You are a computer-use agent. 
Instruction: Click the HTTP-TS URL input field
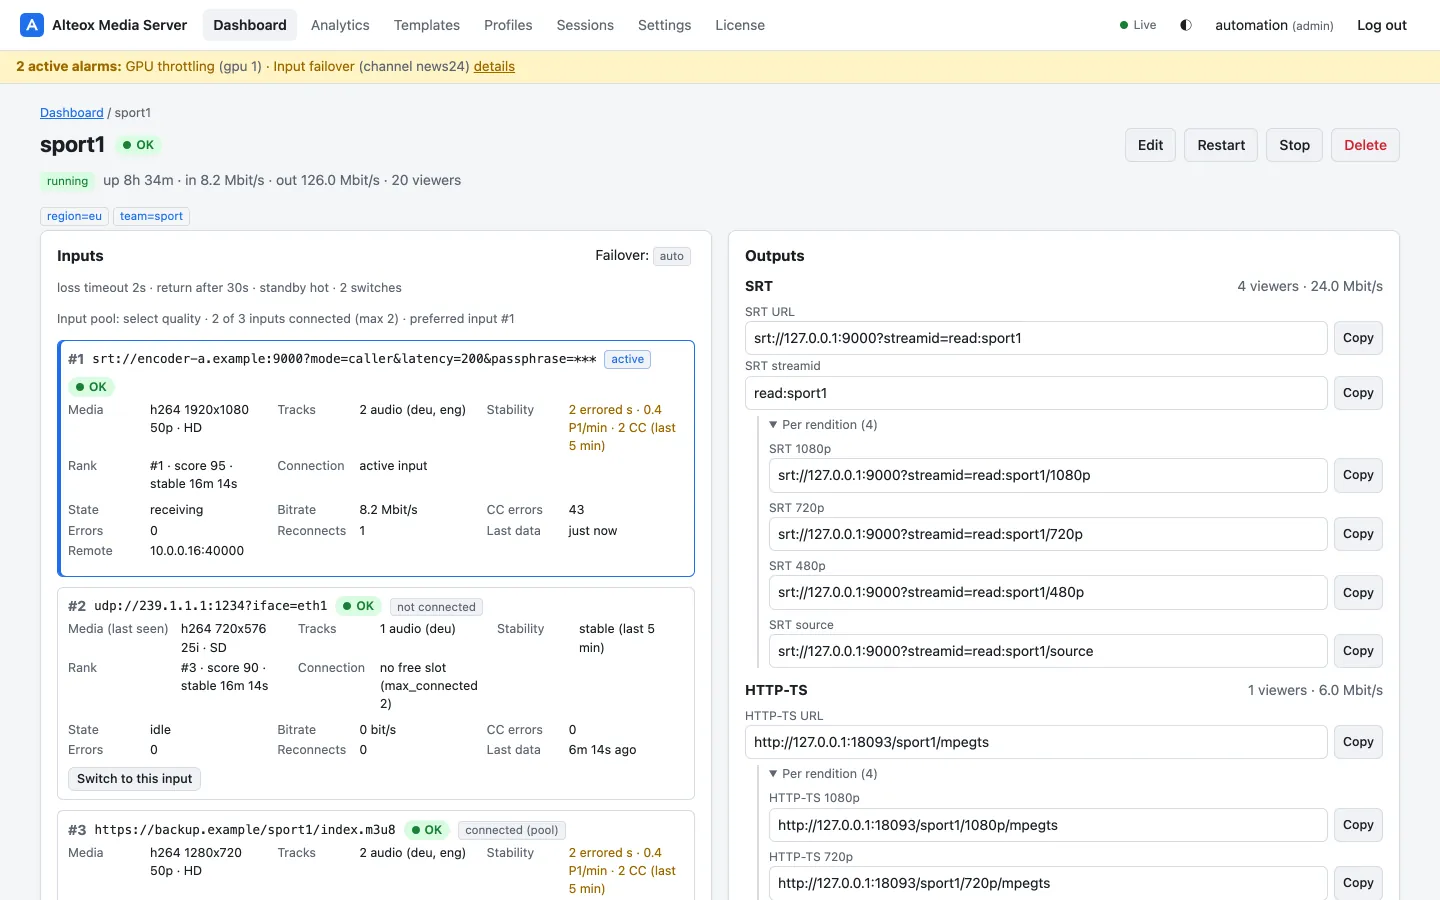pyautogui.click(x=1036, y=742)
